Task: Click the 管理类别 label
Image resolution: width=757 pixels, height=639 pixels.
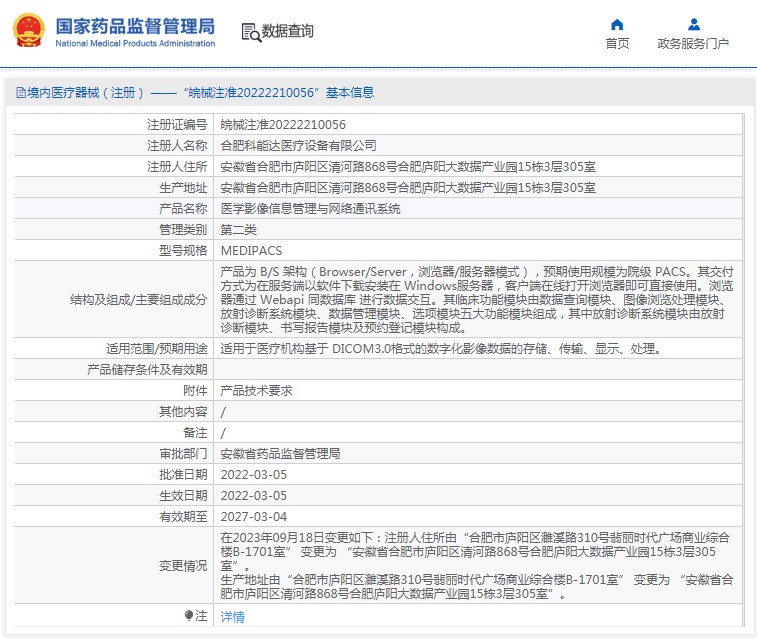Action: click(x=183, y=229)
